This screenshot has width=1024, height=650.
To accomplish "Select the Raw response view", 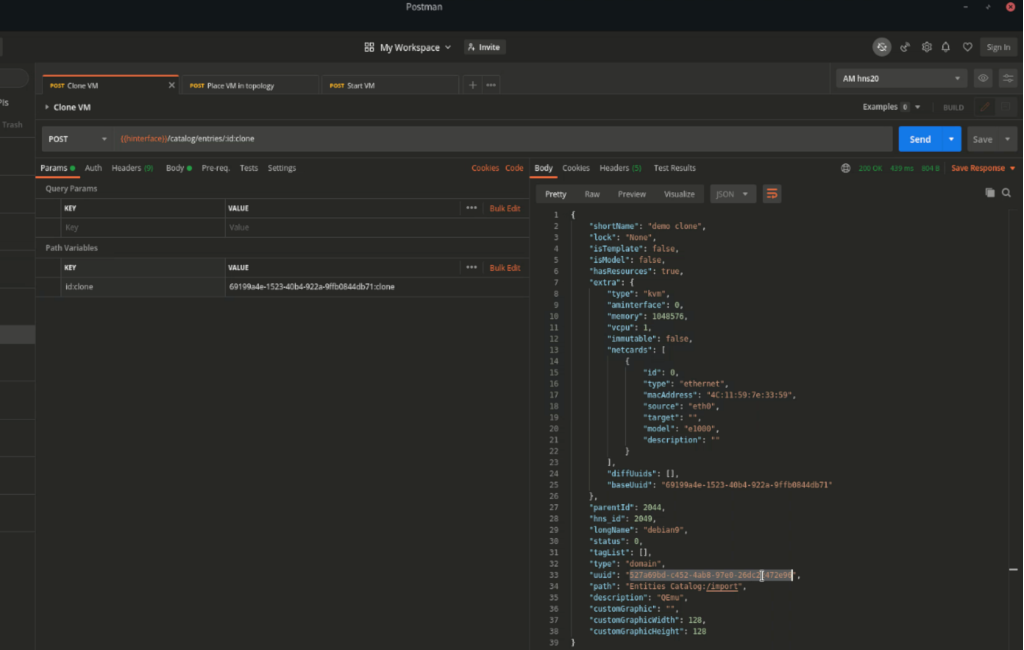I will point(592,194).
